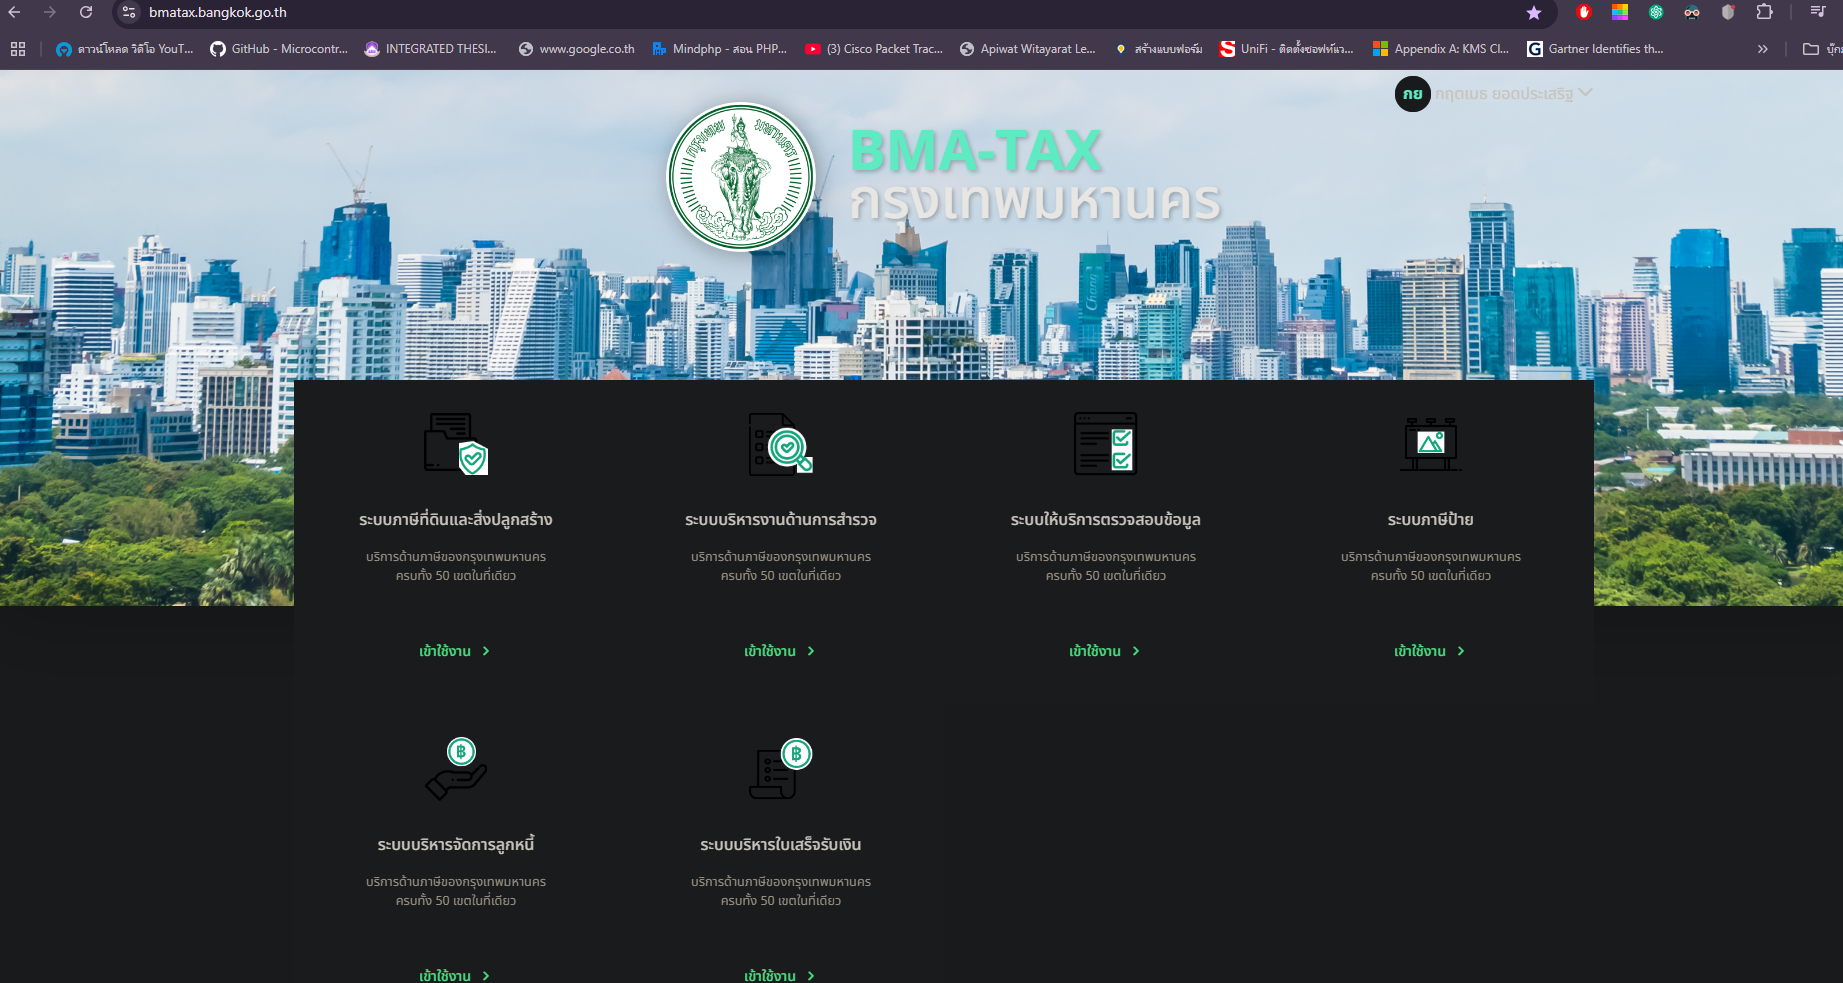Open the www.google.co.th bookmark
The height and width of the screenshot is (983, 1843).
coord(577,49)
